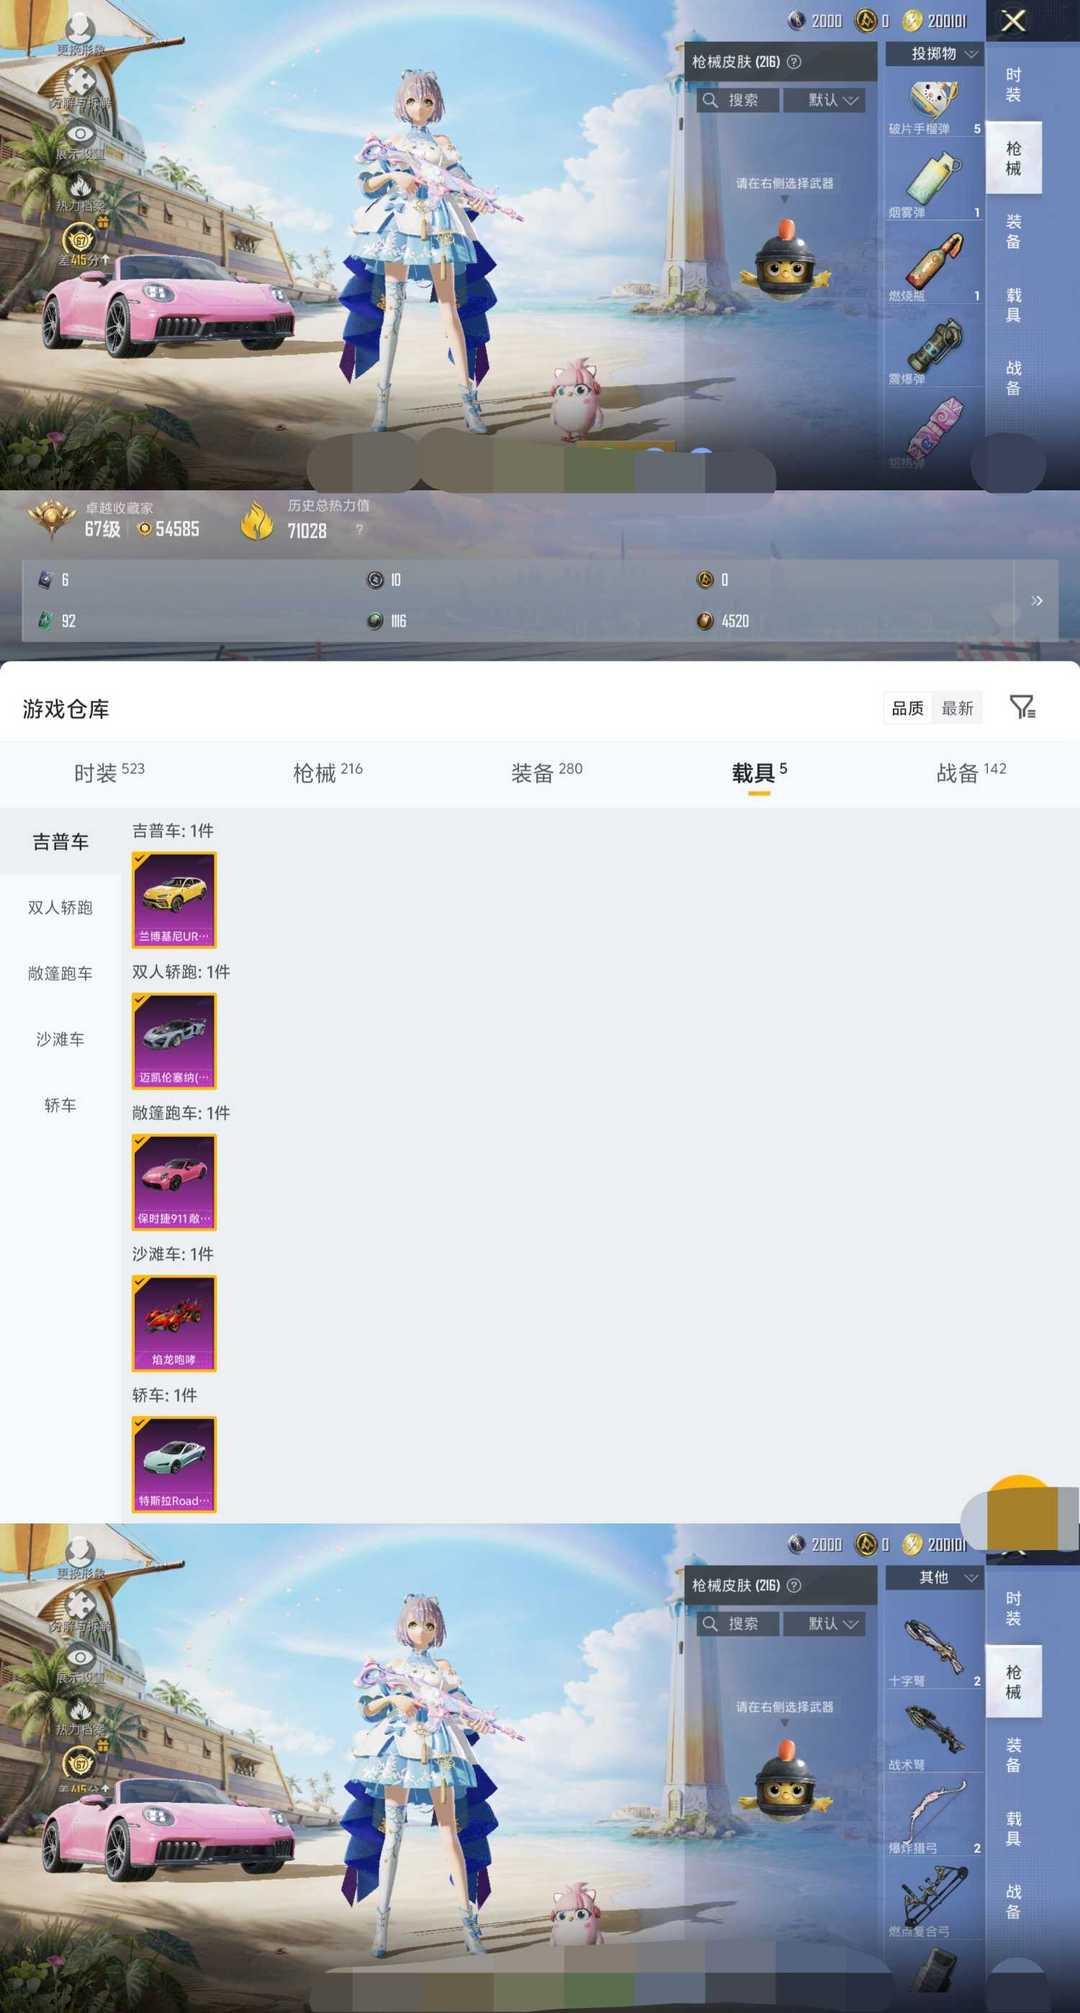Tap the gold coin 200101 icon in upper screenshot
The height and width of the screenshot is (2013, 1080).
[x=912, y=21]
